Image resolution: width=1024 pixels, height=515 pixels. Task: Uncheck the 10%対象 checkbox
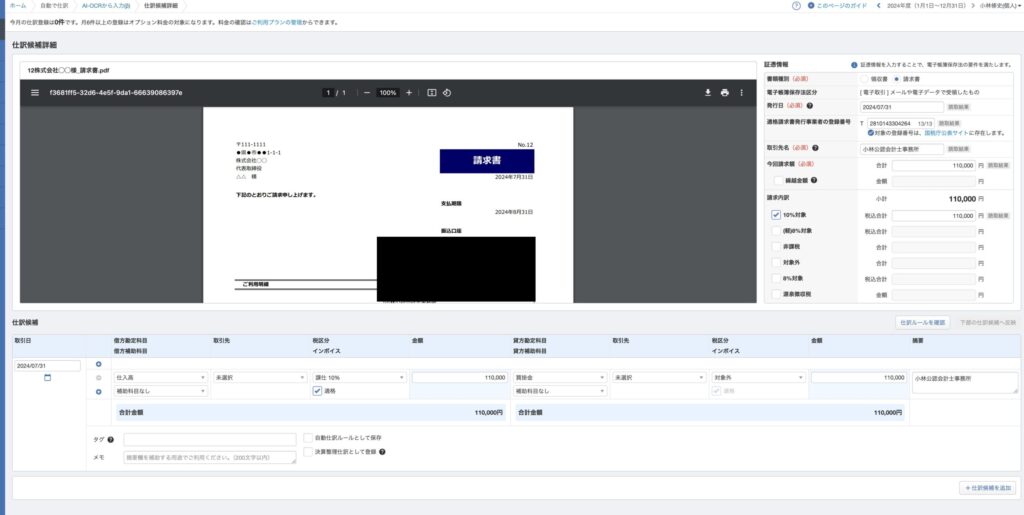(x=776, y=215)
